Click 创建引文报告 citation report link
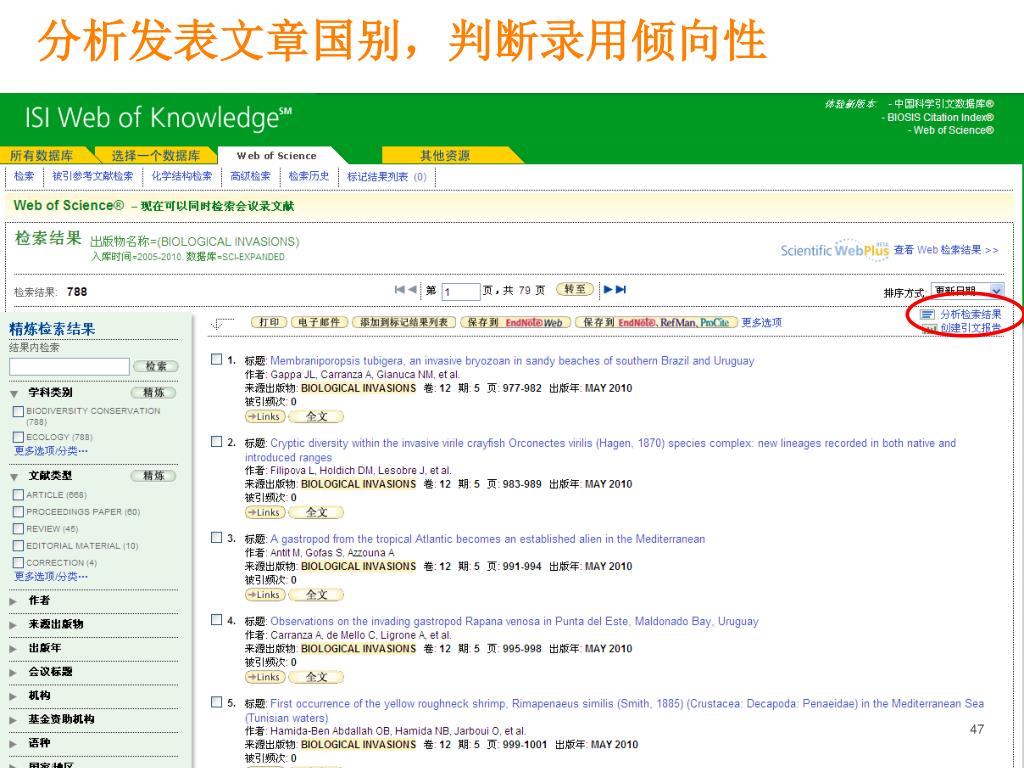The height and width of the screenshot is (768, 1024). 970,328
